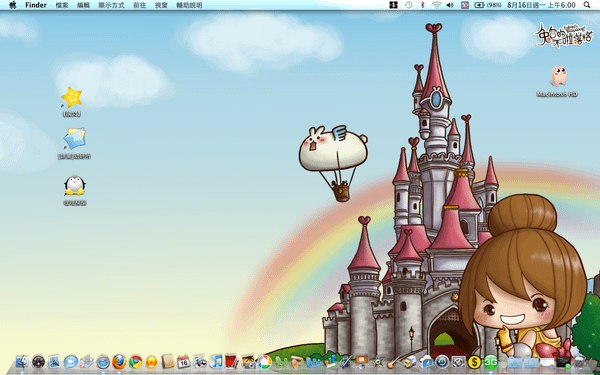
Task: Click the battery status indicator
Action: pos(488,5)
